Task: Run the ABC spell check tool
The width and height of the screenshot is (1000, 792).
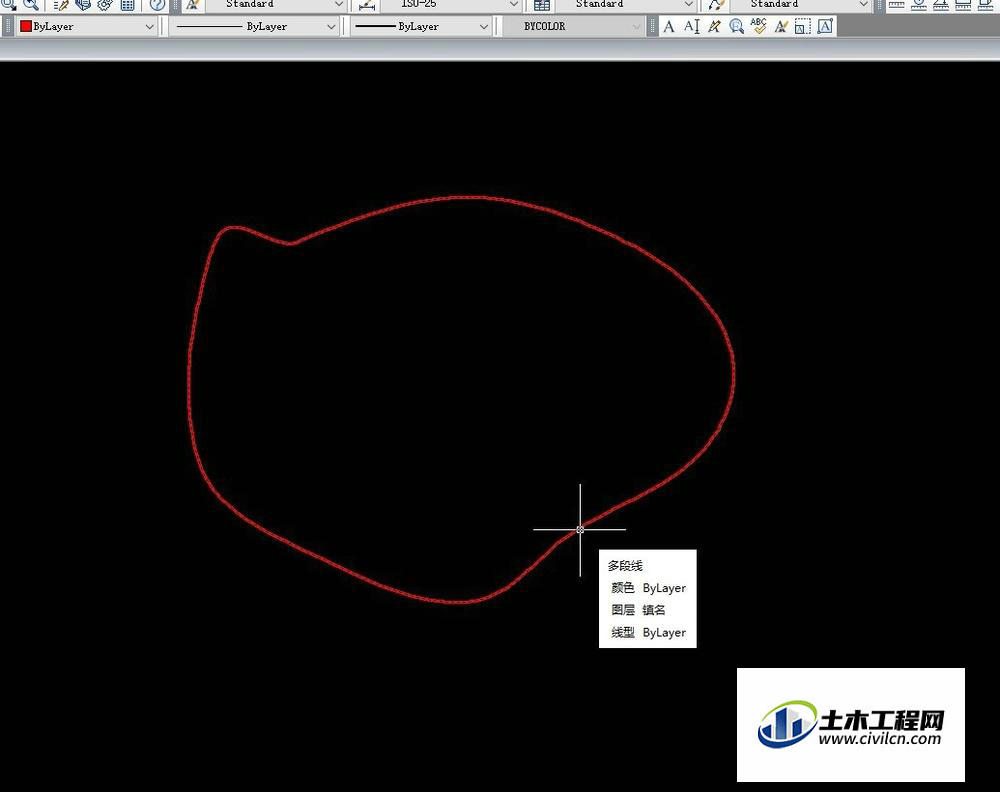Action: 759,27
